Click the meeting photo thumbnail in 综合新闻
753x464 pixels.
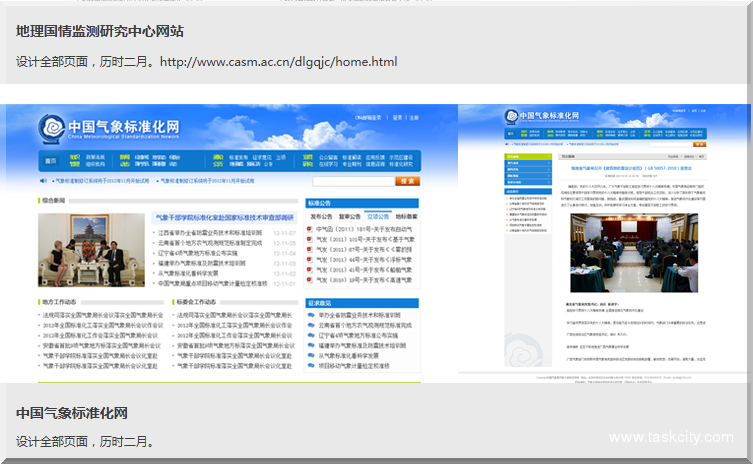click(x=91, y=250)
